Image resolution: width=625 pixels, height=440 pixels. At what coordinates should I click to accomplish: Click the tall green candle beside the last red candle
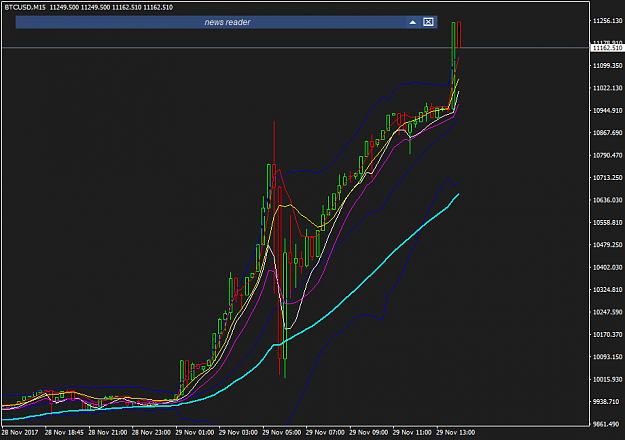(454, 66)
